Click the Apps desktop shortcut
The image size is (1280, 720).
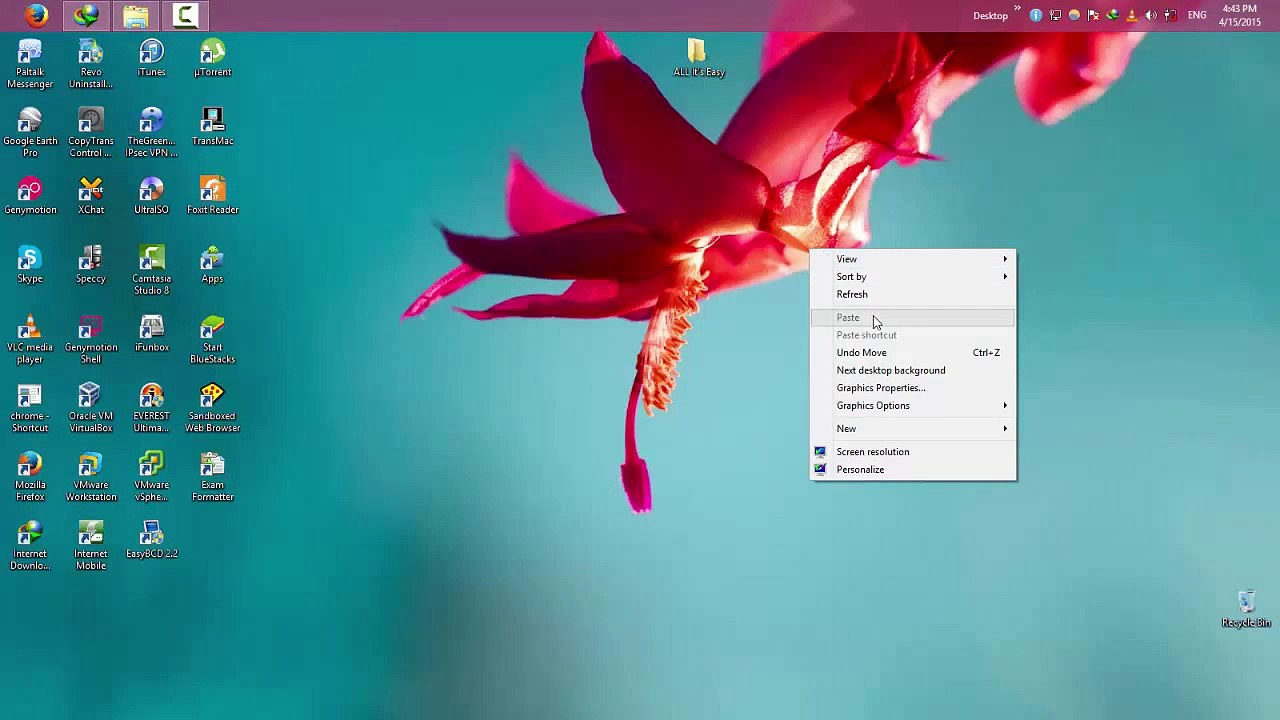pyautogui.click(x=213, y=265)
